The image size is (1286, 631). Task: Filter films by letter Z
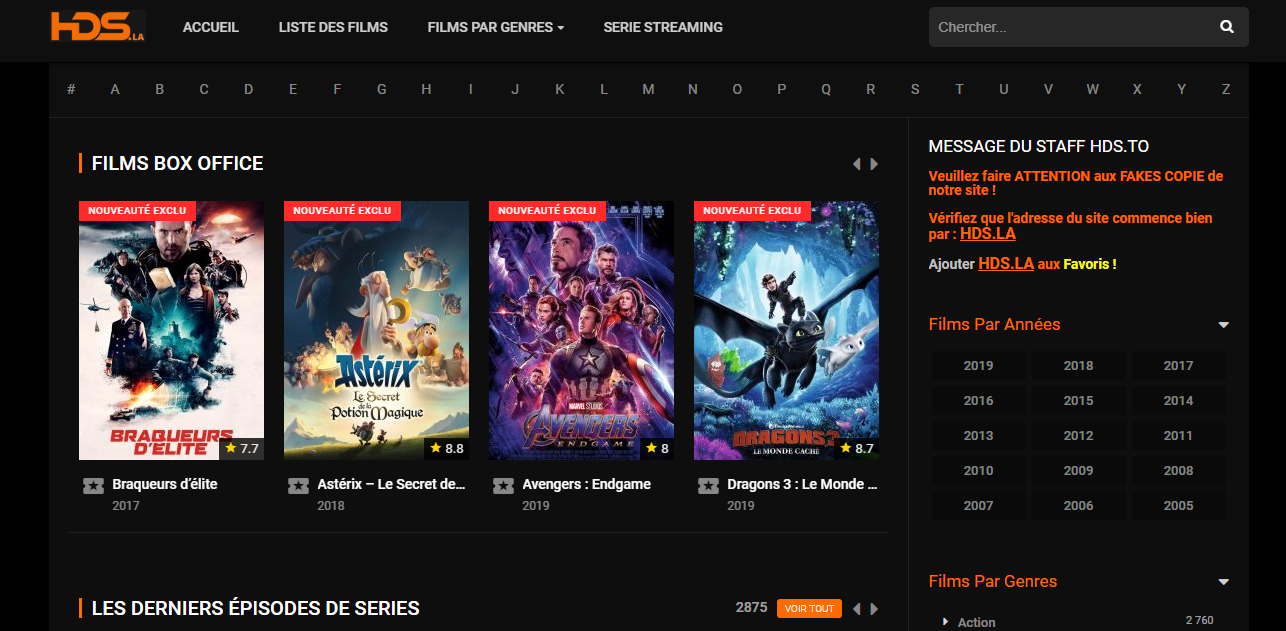tap(1226, 89)
